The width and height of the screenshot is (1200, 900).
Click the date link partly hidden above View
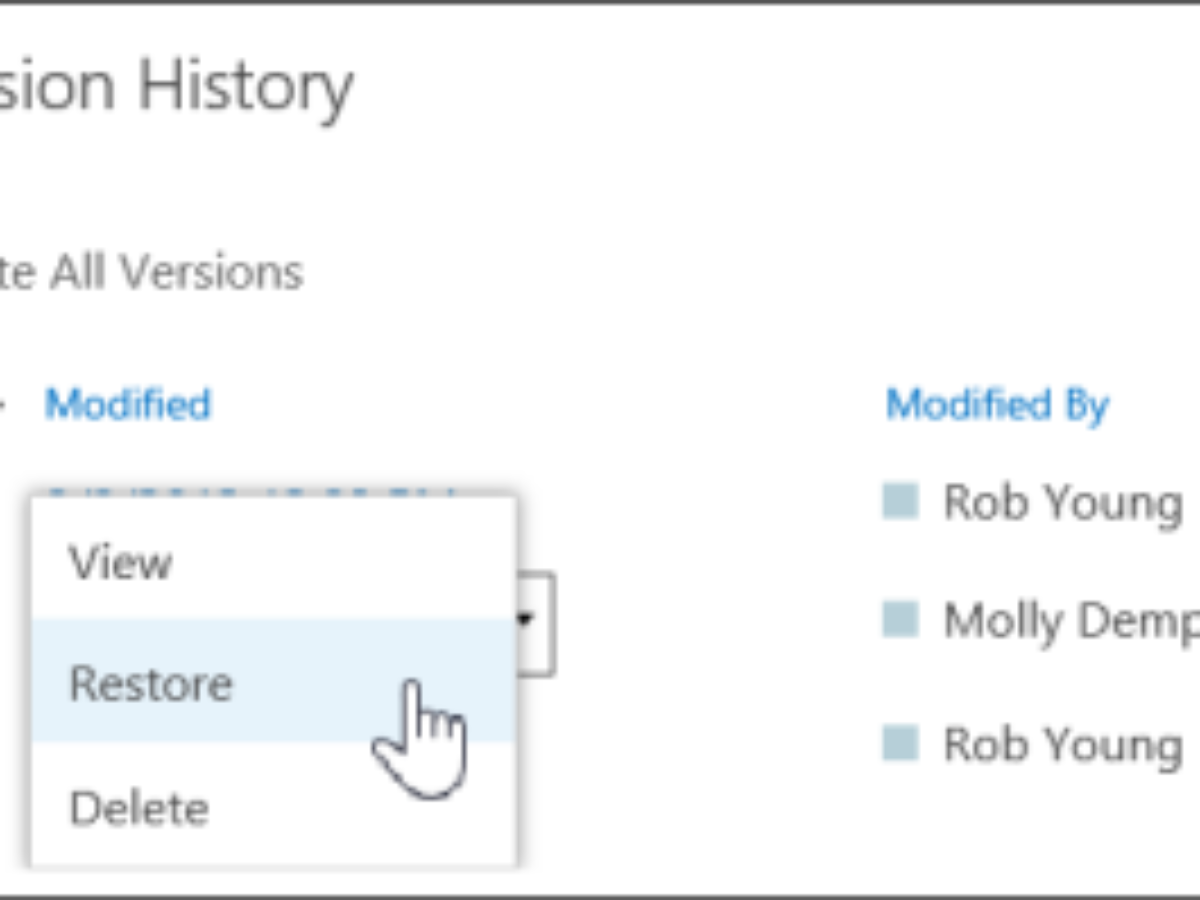point(250,492)
